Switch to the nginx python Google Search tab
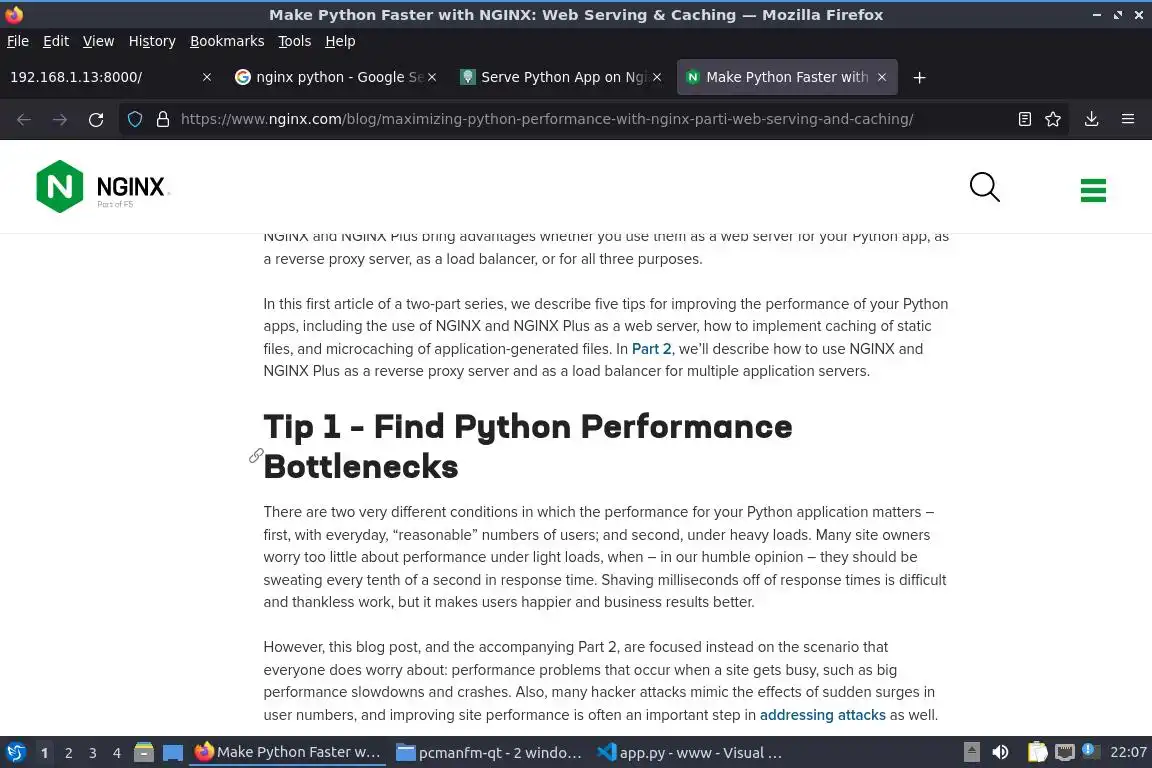Image resolution: width=1152 pixels, height=768 pixels. (336, 77)
